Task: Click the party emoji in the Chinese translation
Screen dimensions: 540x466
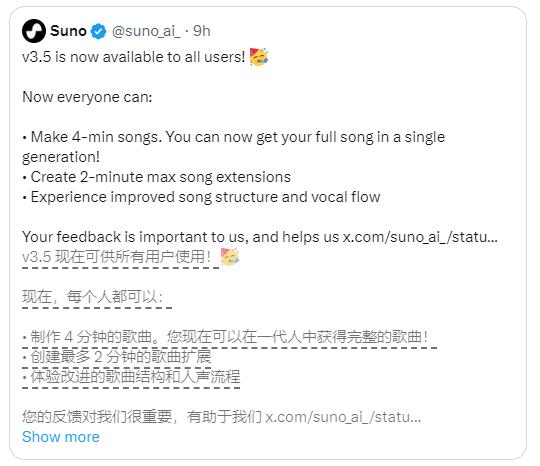Action: pos(230,257)
